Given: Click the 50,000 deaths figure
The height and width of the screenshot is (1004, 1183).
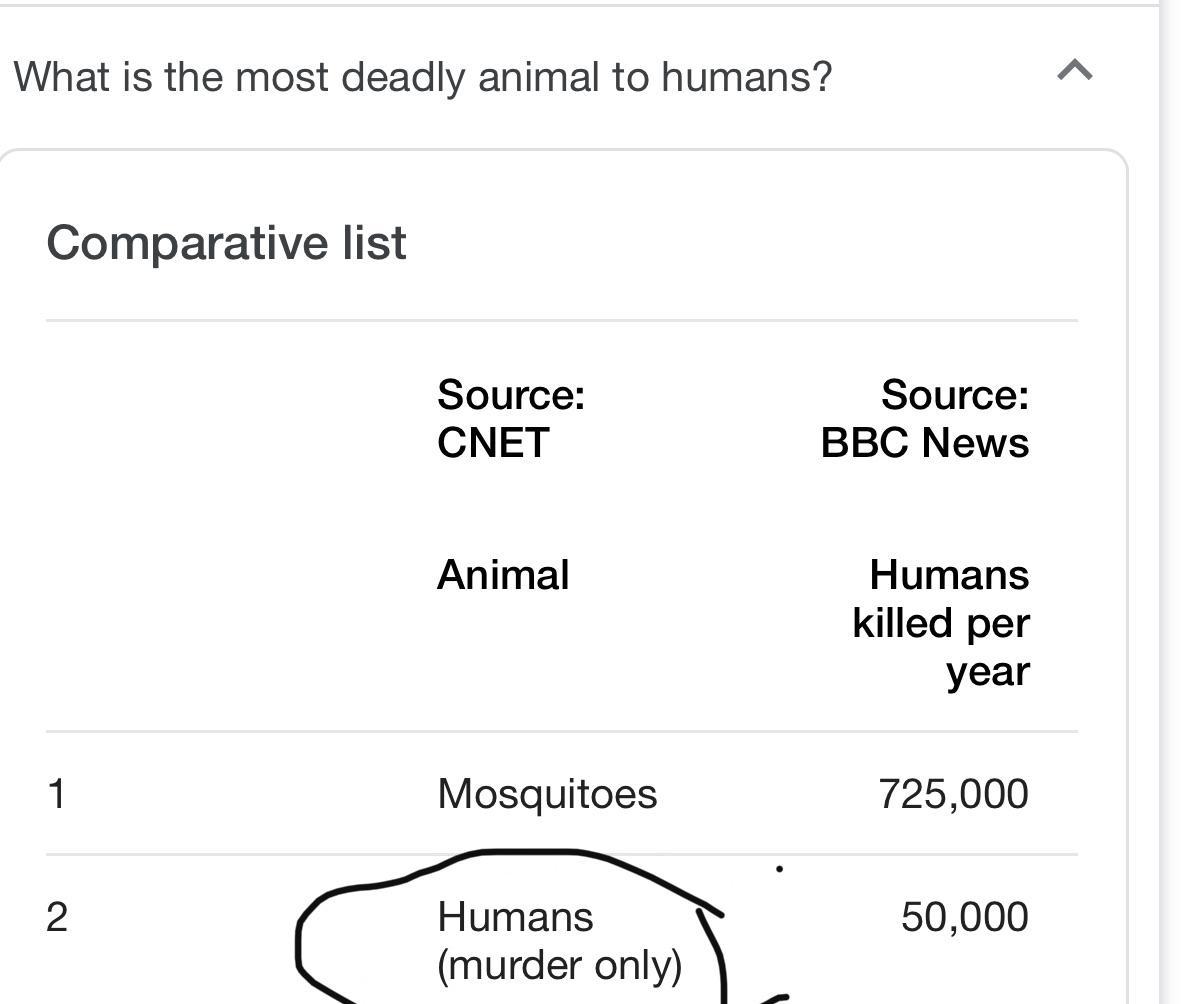Looking at the screenshot, I should 964,917.
